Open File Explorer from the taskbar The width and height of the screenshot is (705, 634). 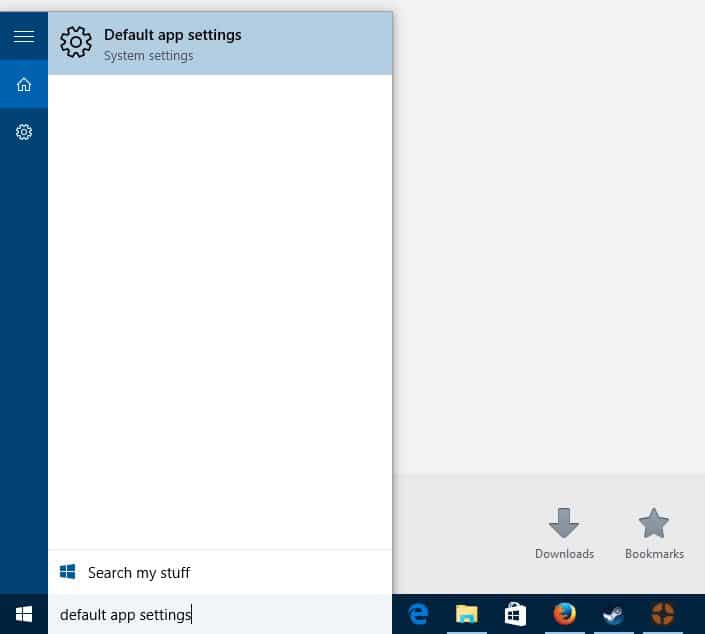[467, 614]
